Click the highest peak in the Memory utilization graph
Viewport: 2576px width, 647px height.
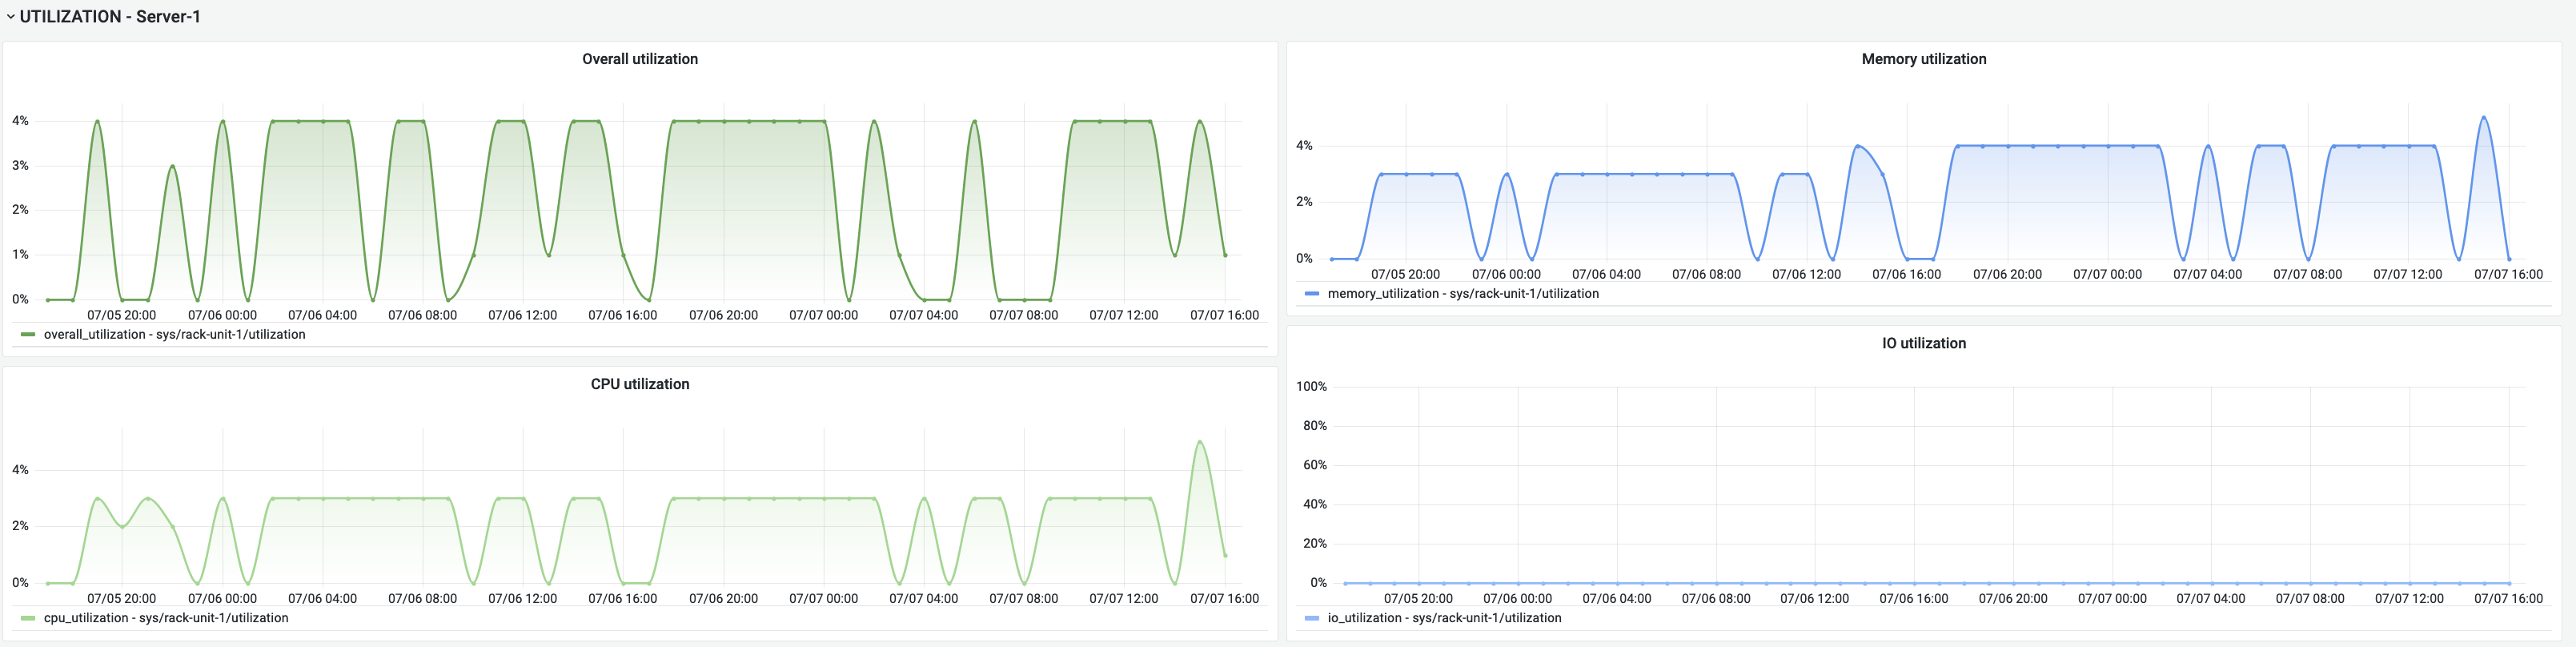tap(2483, 117)
